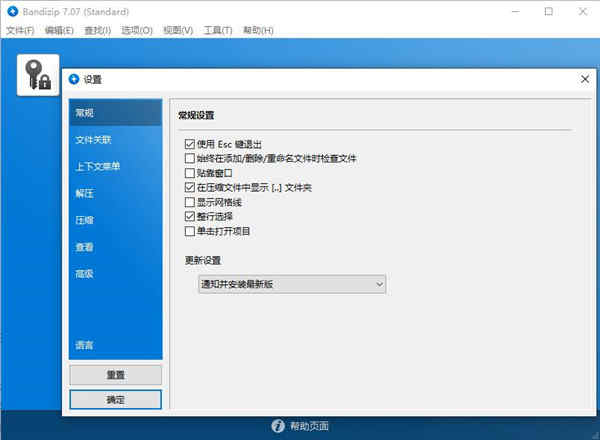The width and height of the screenshot is (600, 440).
Task: Maximize the Bandizip main window
Action: (549, 12)
